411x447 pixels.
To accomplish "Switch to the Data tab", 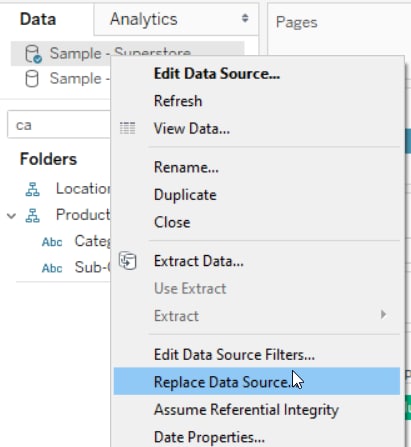I will coord(38,19).
